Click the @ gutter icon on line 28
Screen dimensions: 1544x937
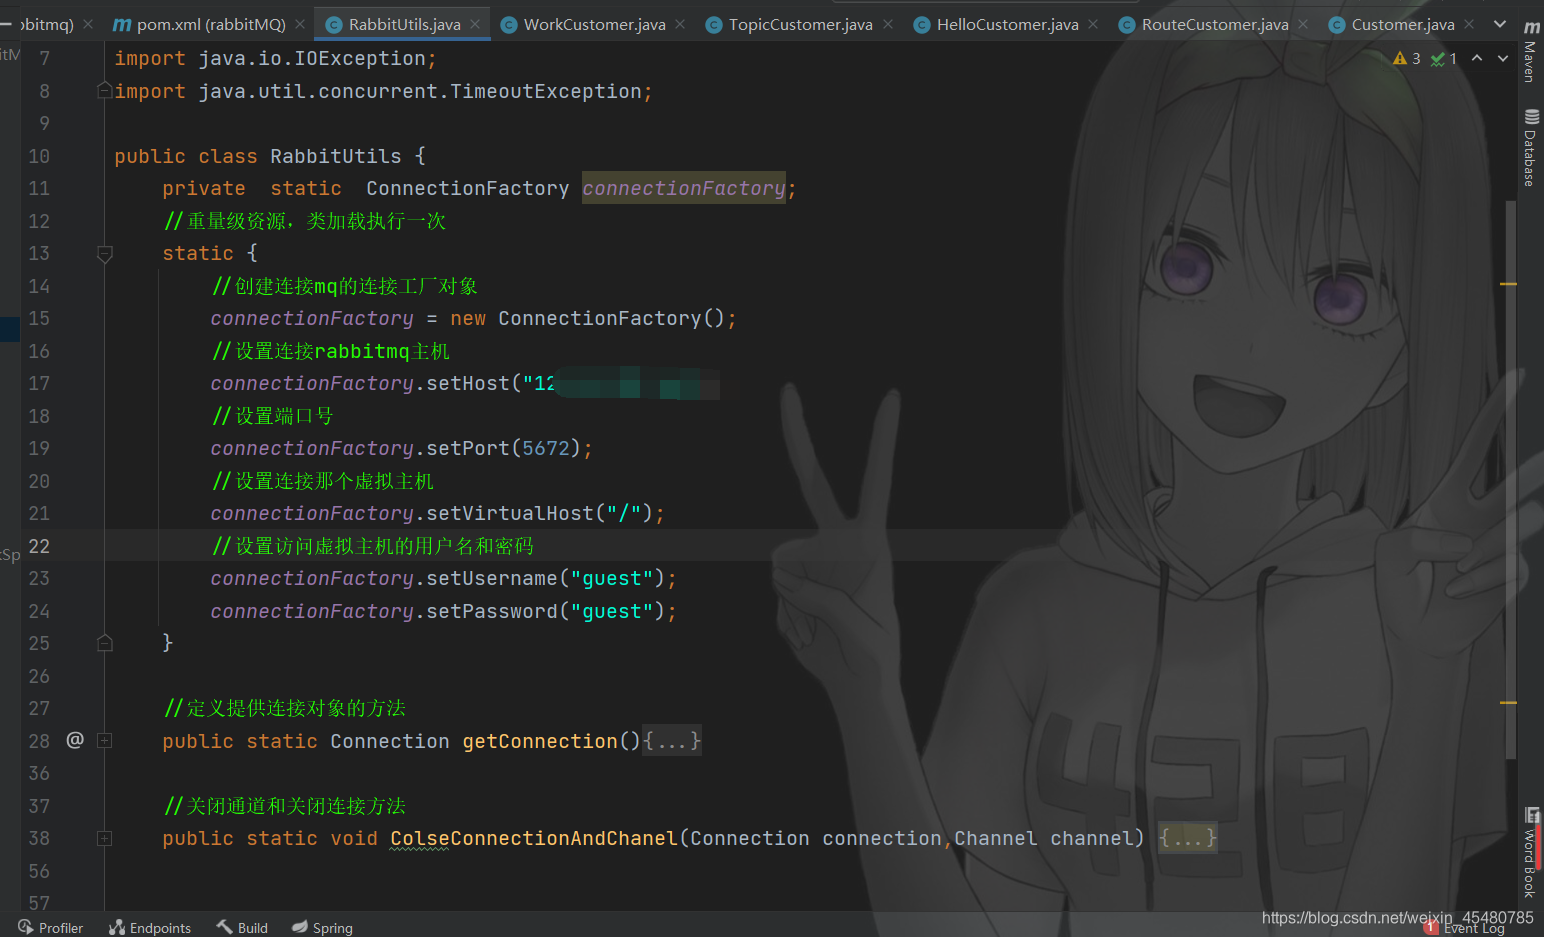pyautogui.click(x=75, y=740)
